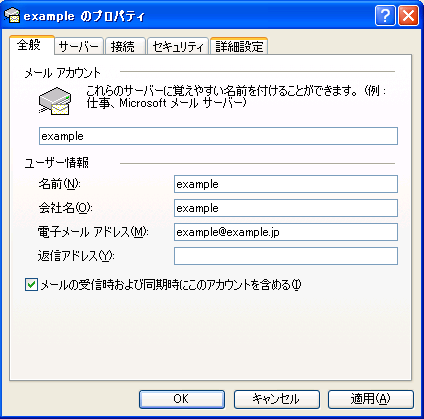The width and height of the screenshot is (424, 419).
Task: Go to the セキュリティ tab
Action: click(x=178, y=46)
